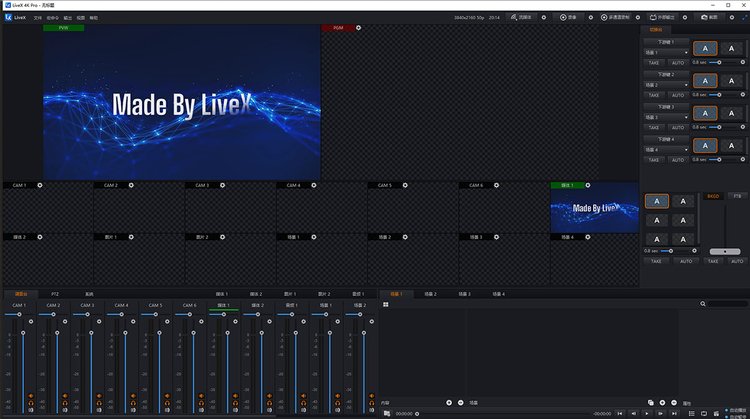Click TAKE button for downstream key 1
The height and width of the screenshot is (419, 750).
(653, 62)
